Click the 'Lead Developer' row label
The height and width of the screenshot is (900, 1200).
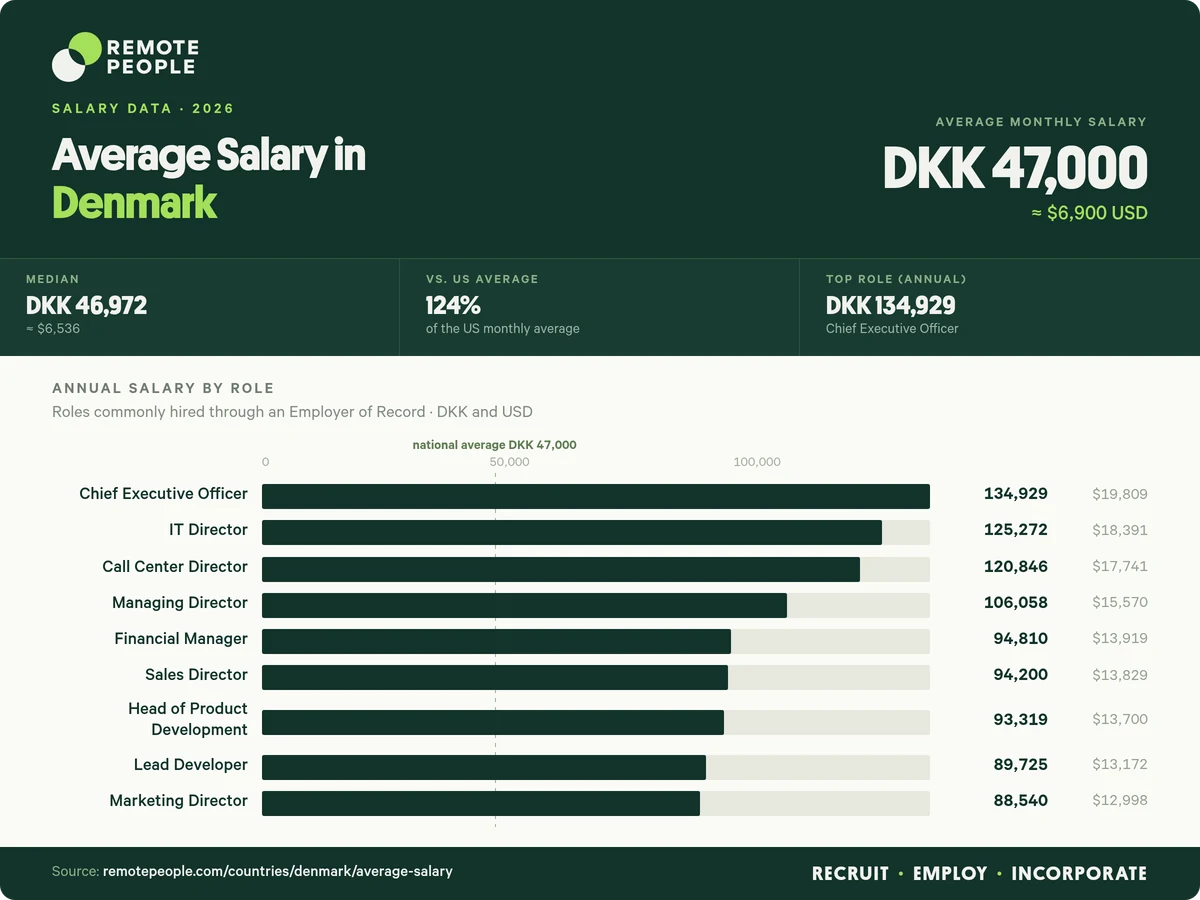click(191, 764)
